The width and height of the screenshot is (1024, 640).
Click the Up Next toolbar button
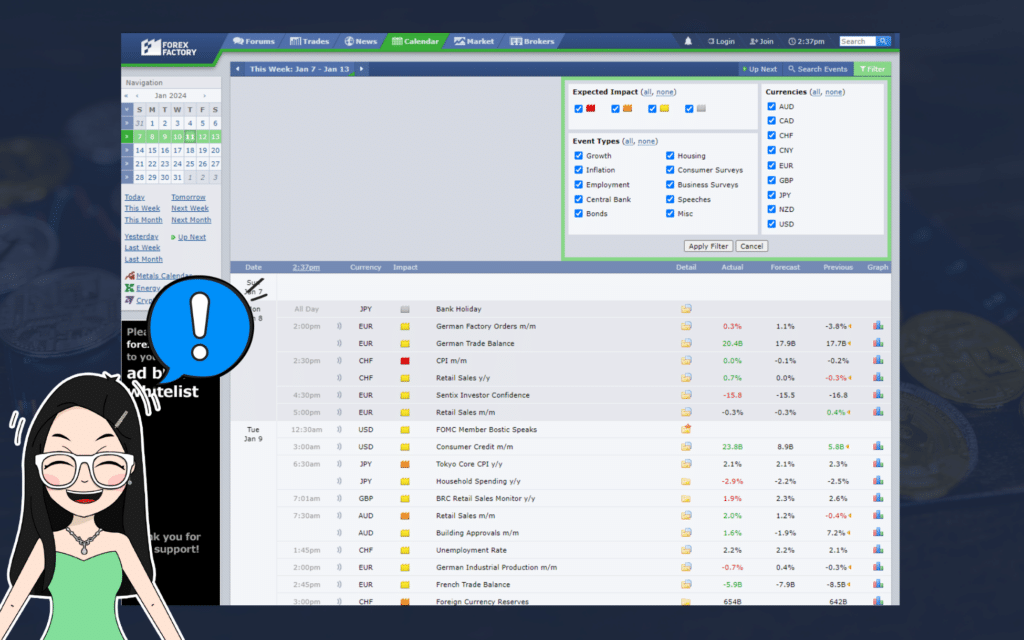pyautogui.click(x=760, y=69)
